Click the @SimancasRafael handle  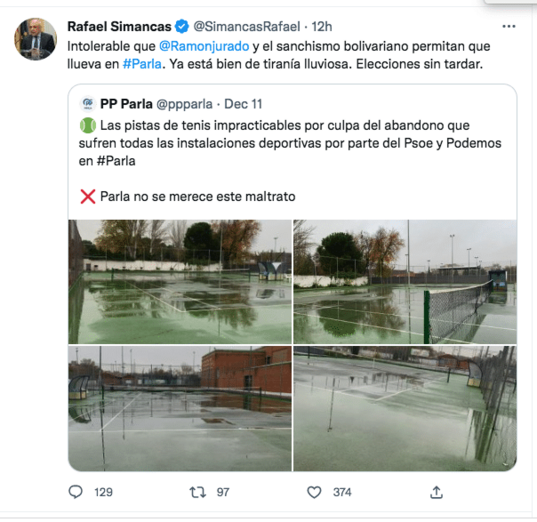[247, 26]
